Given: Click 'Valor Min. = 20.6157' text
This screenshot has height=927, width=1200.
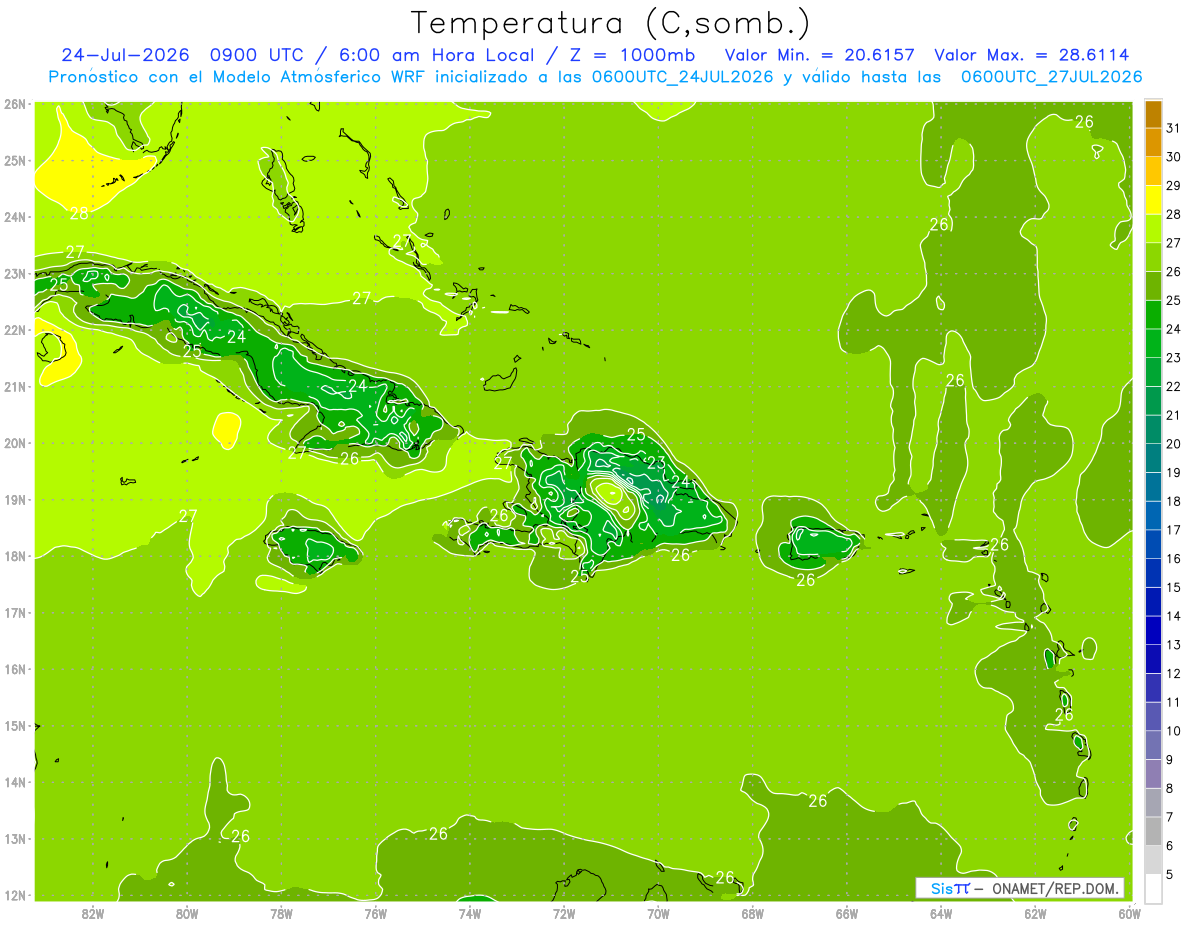Looking at the screenshot, I should pos(821,55).
